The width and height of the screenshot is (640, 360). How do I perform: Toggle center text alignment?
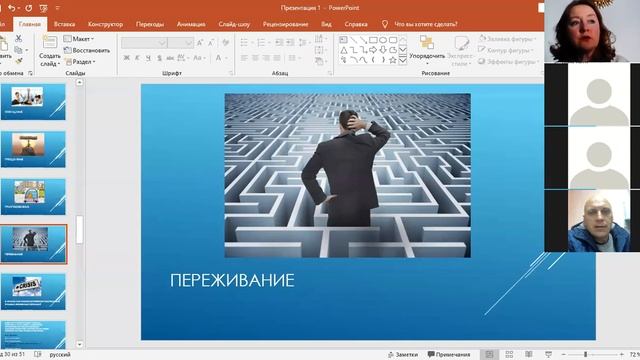click(255, 58)
